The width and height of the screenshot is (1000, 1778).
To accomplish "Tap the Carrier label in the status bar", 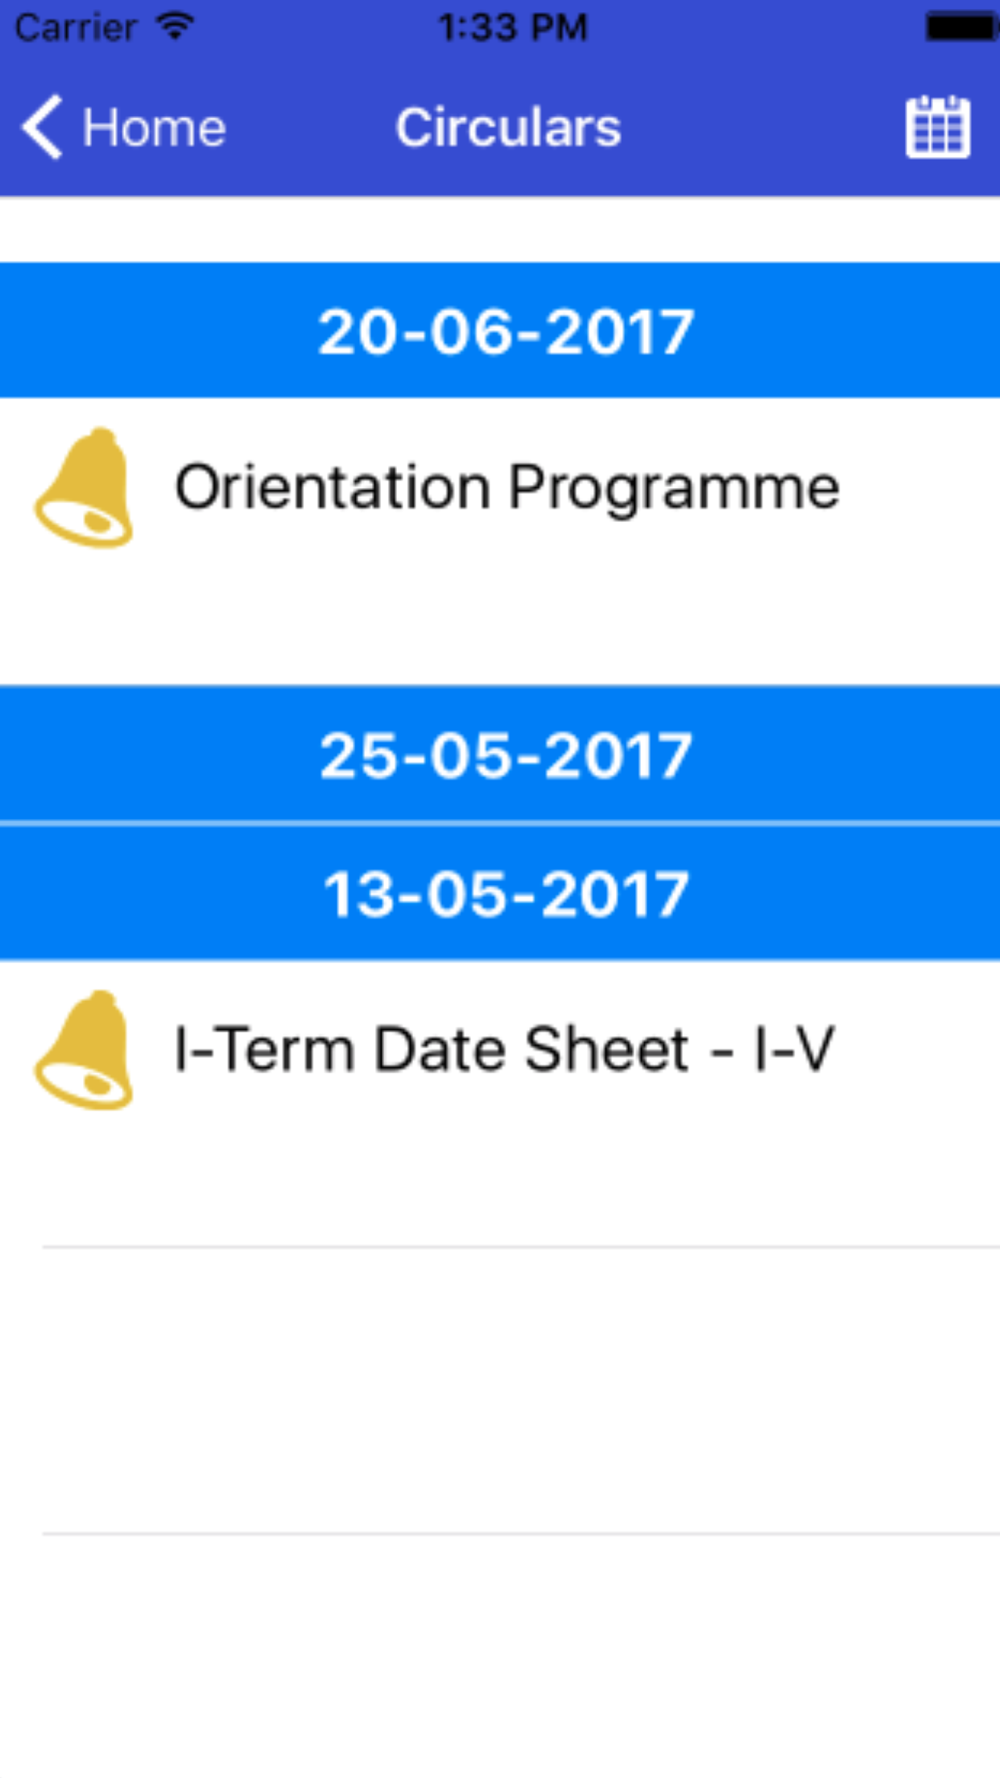I will 76,27.
